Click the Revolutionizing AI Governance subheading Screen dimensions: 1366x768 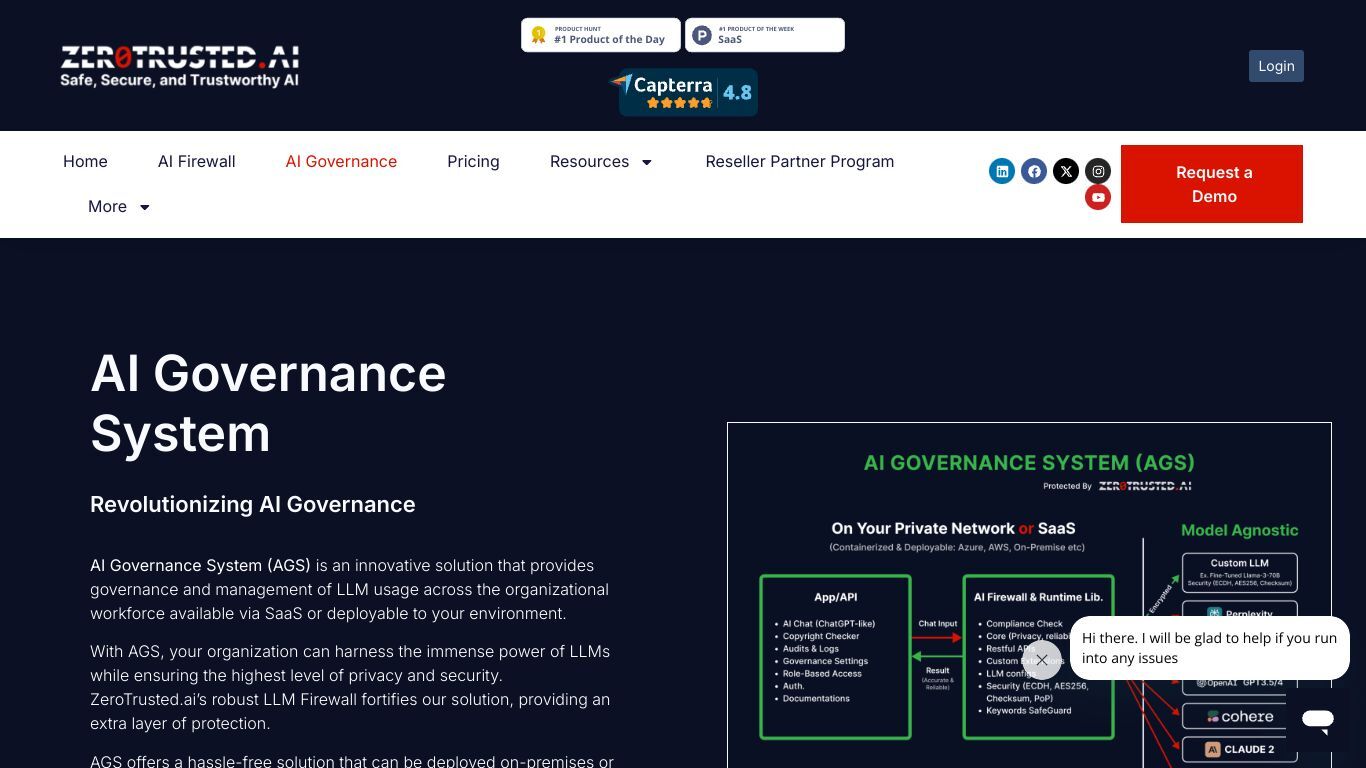click(x=253, y=504)
